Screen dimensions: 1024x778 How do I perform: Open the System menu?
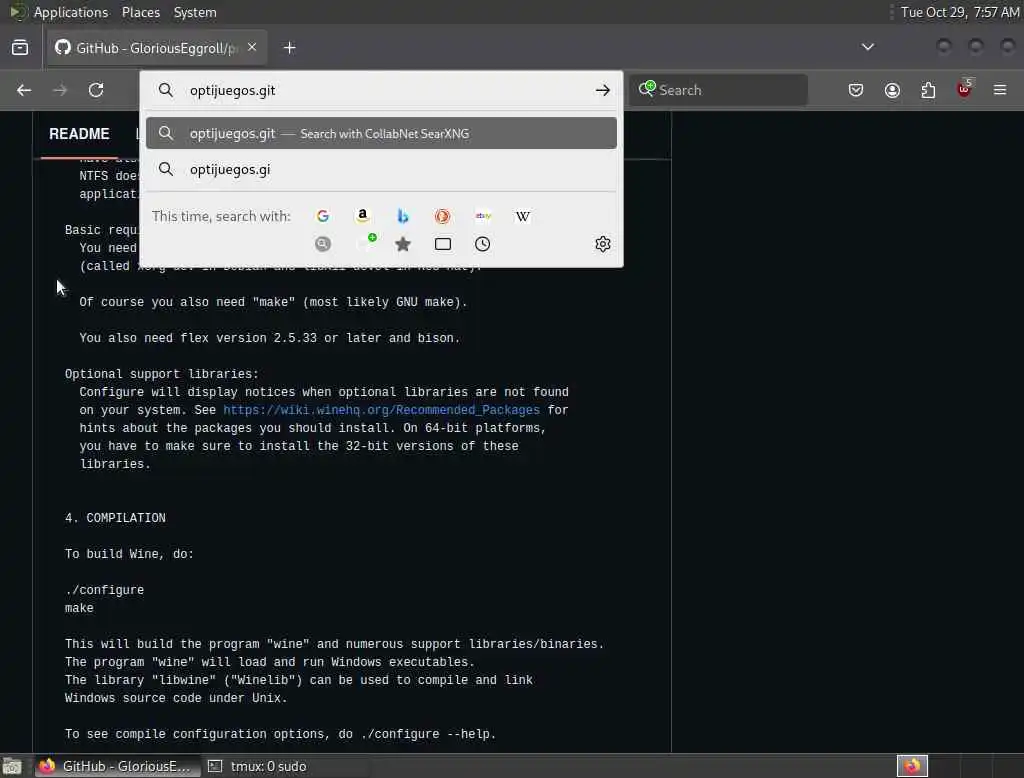click(195, 12)
